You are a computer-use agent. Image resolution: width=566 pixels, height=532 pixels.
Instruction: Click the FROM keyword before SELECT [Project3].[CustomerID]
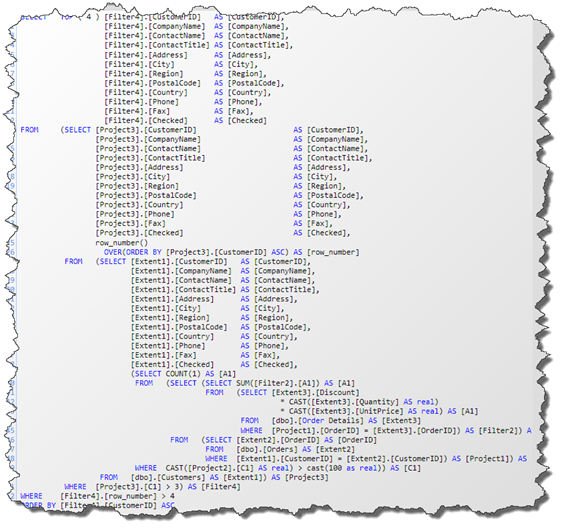pyautogui.click(x=29, y=130)
